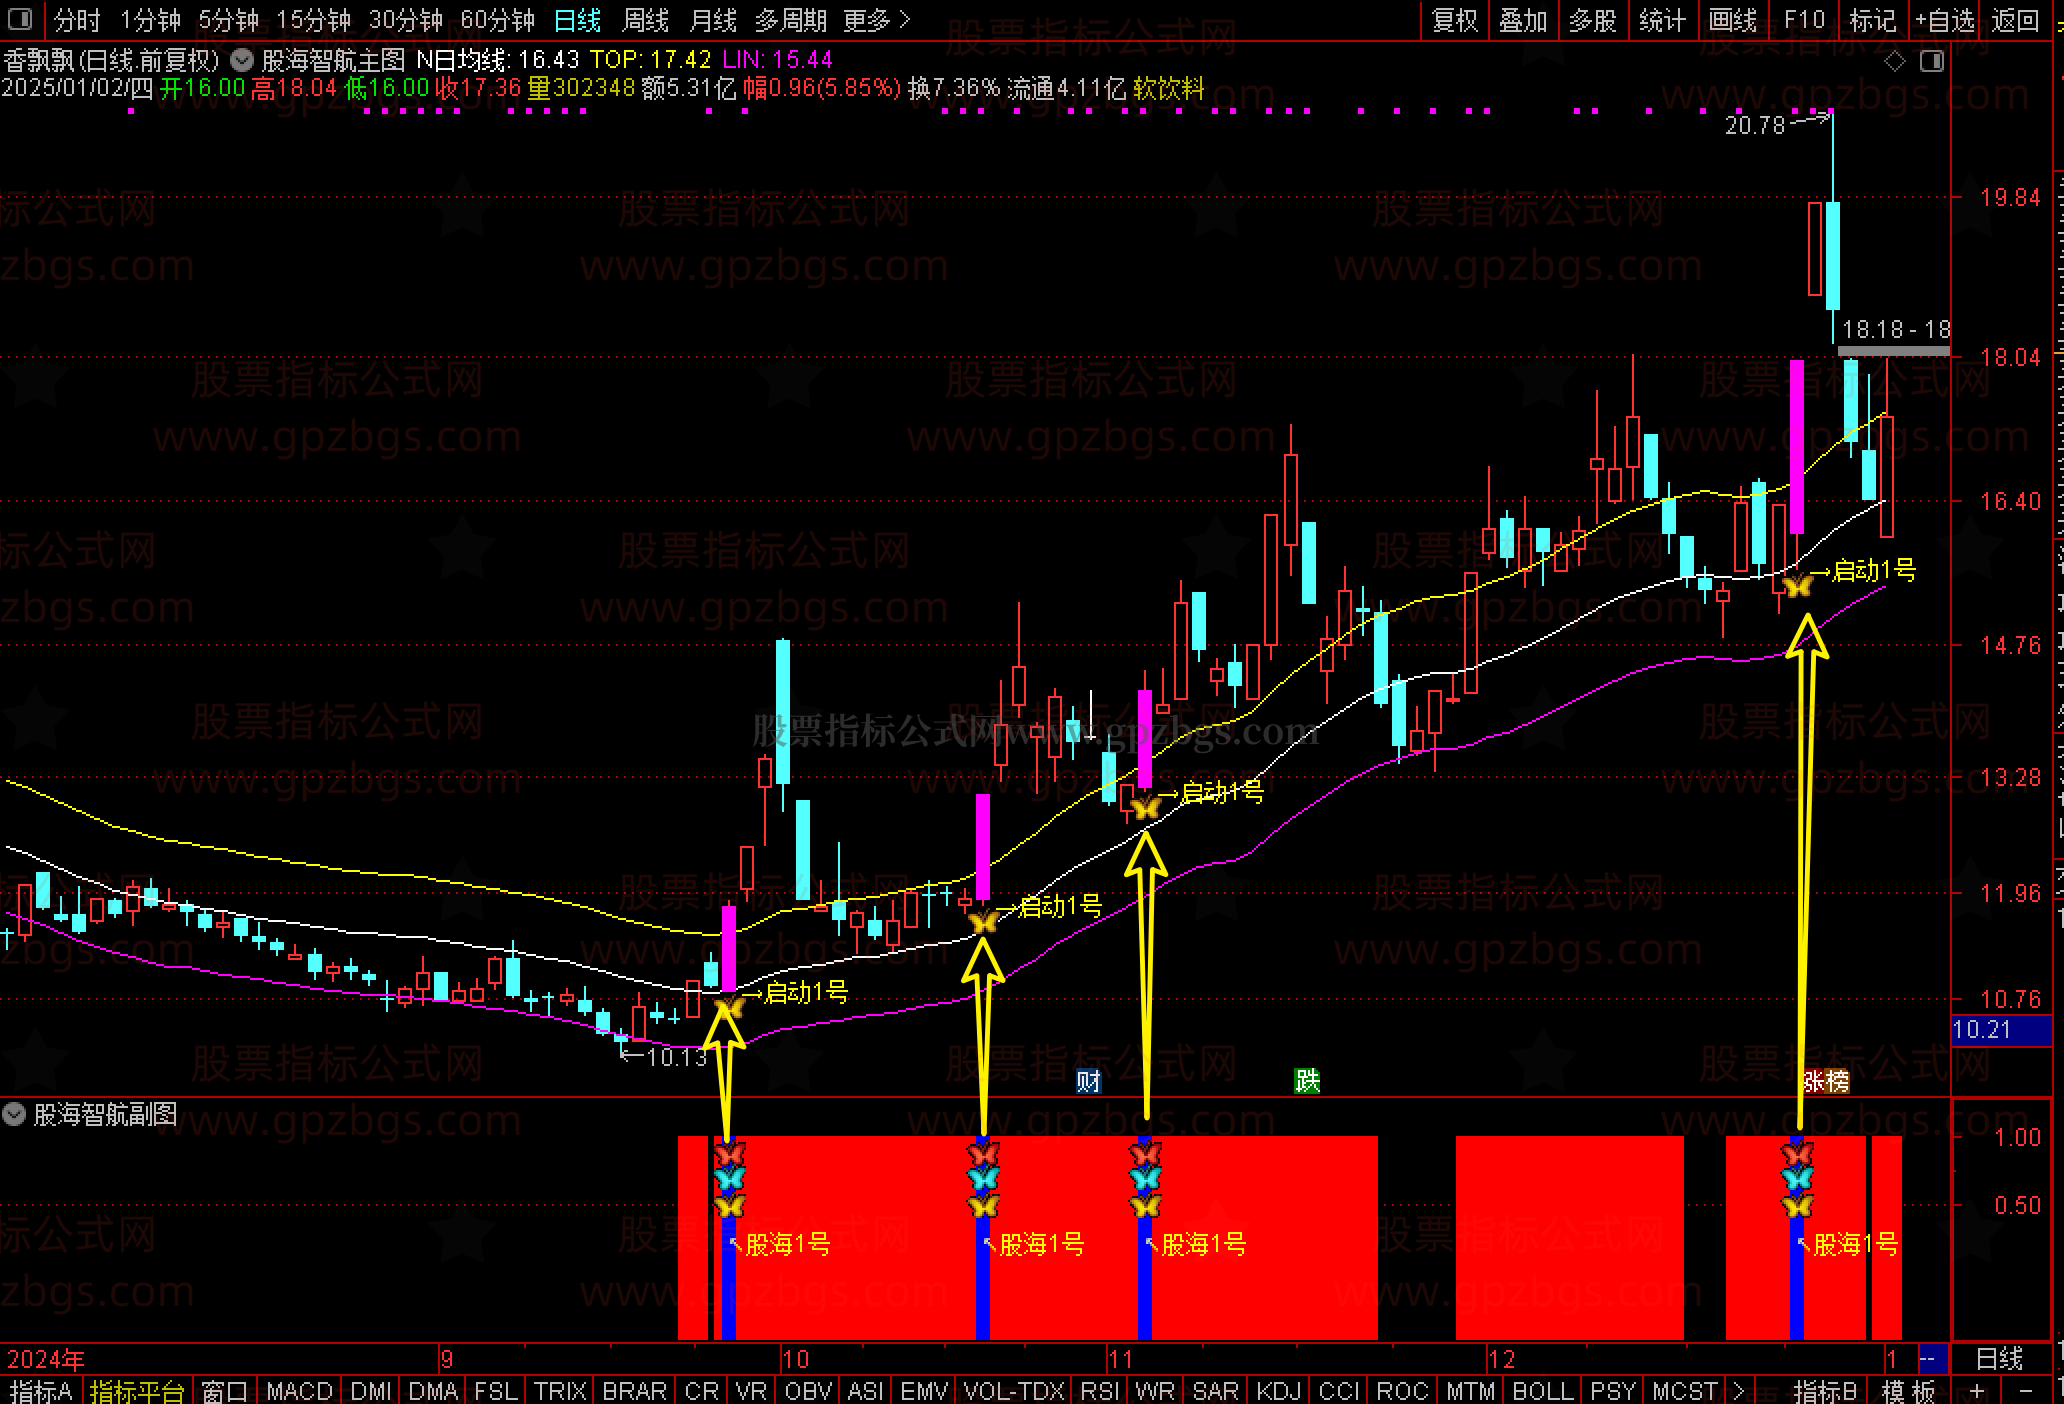This screenshot has height=1404, width=2064.
Task: Toggle the 叠加 overlay option
Action: tap(1523, 20)
